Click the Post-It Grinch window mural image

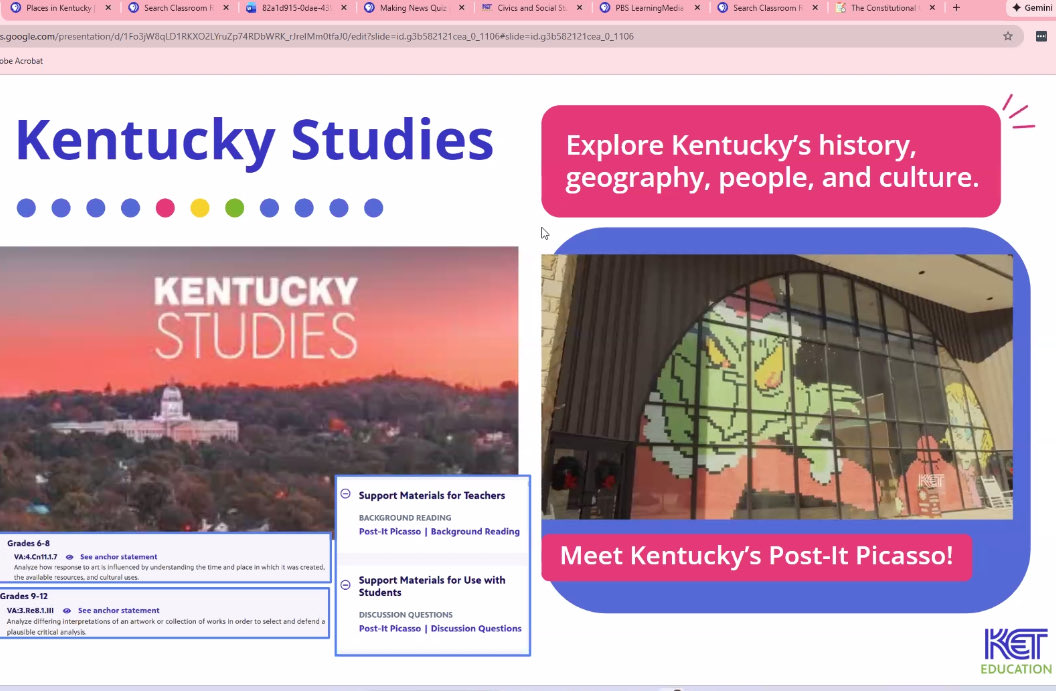tap(777, 387)
